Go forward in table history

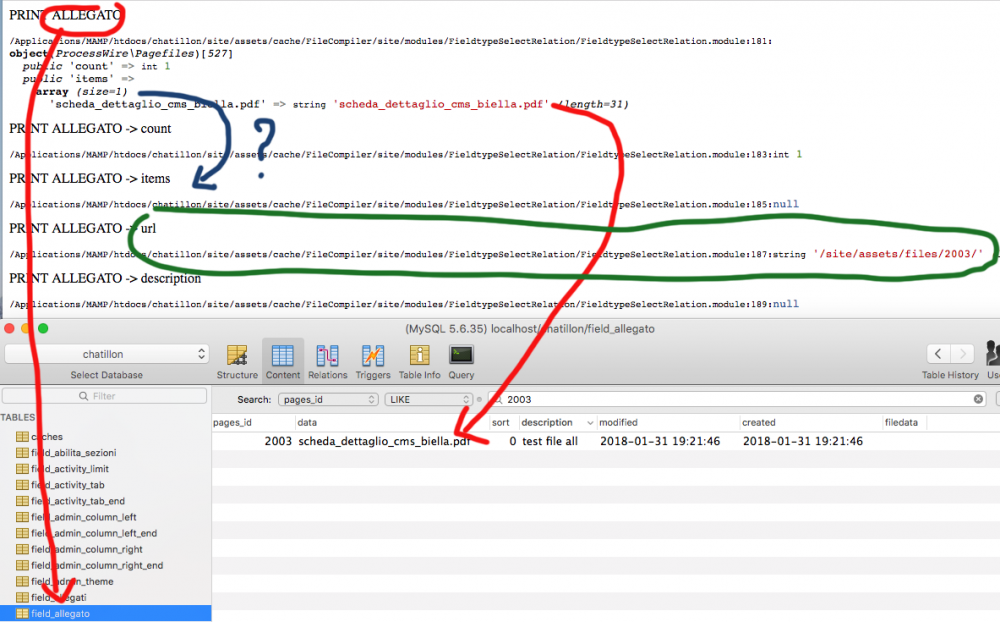click(964, 354)
